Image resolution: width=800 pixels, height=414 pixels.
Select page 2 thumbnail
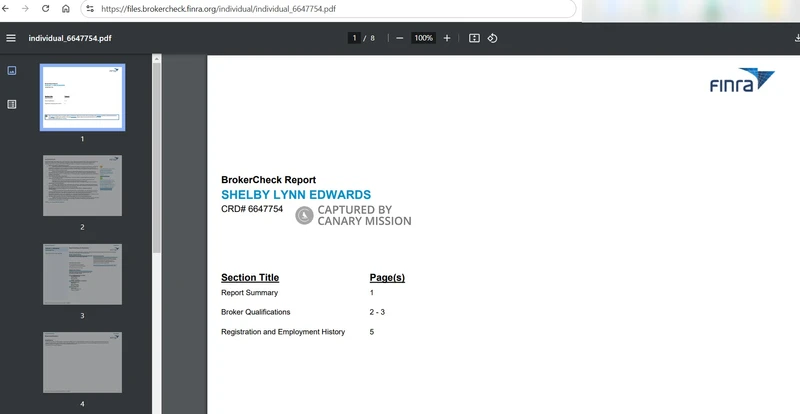point(82,185)
